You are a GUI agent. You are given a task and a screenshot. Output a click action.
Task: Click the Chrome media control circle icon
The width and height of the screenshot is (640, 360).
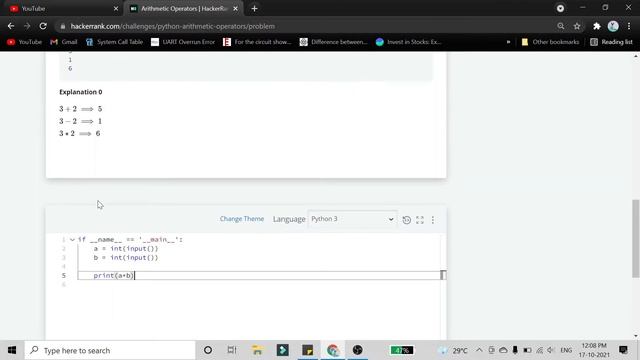click(560, 8)
